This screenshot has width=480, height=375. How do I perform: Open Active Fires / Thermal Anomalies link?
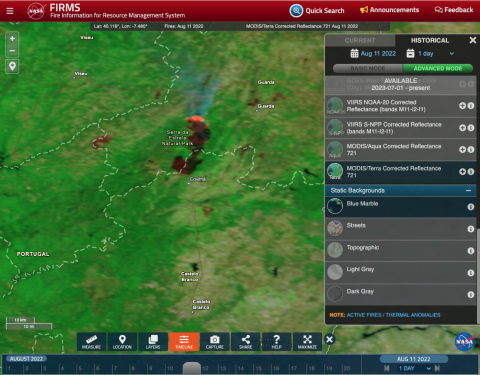coord(393,315)
